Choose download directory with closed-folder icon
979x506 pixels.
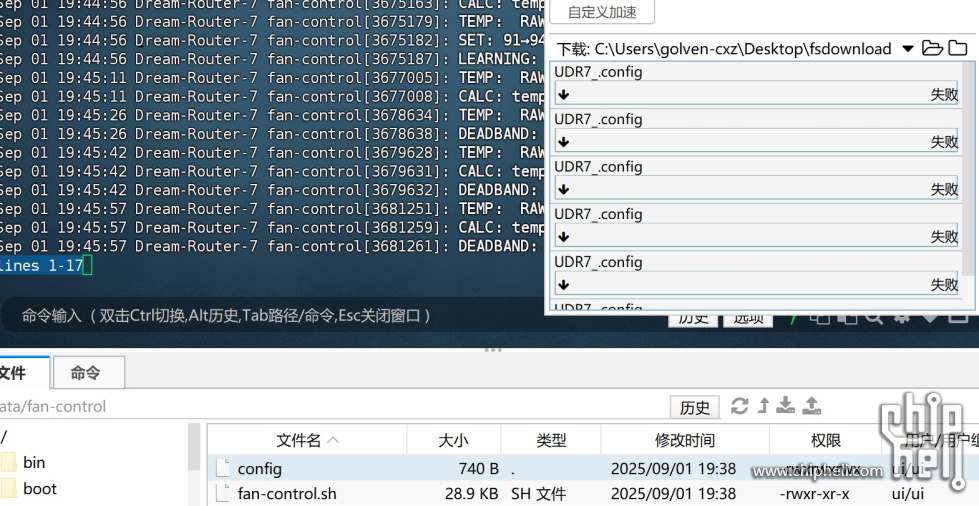(957, 48)
